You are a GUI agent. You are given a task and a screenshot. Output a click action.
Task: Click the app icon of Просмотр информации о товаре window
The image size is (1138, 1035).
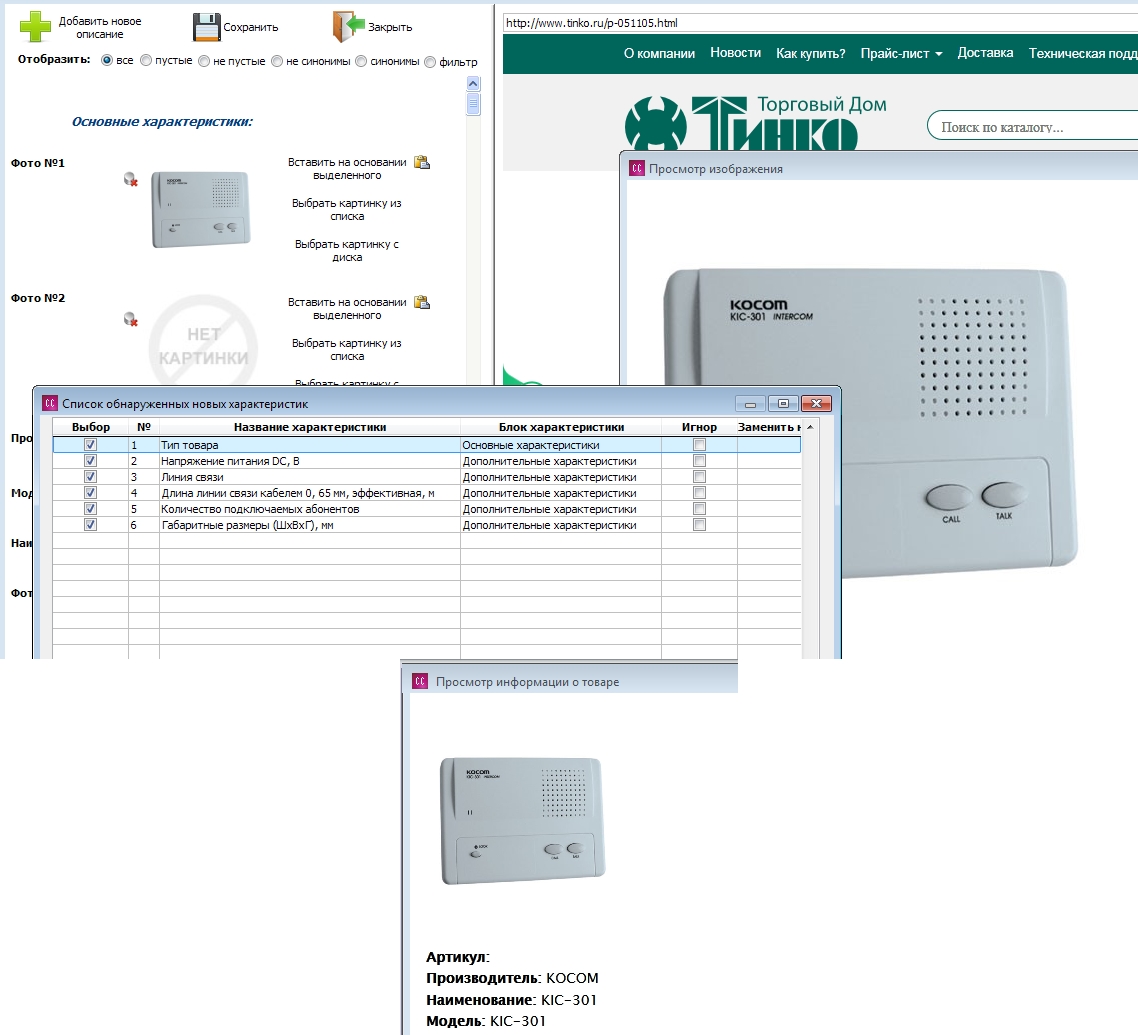[419, 682]
